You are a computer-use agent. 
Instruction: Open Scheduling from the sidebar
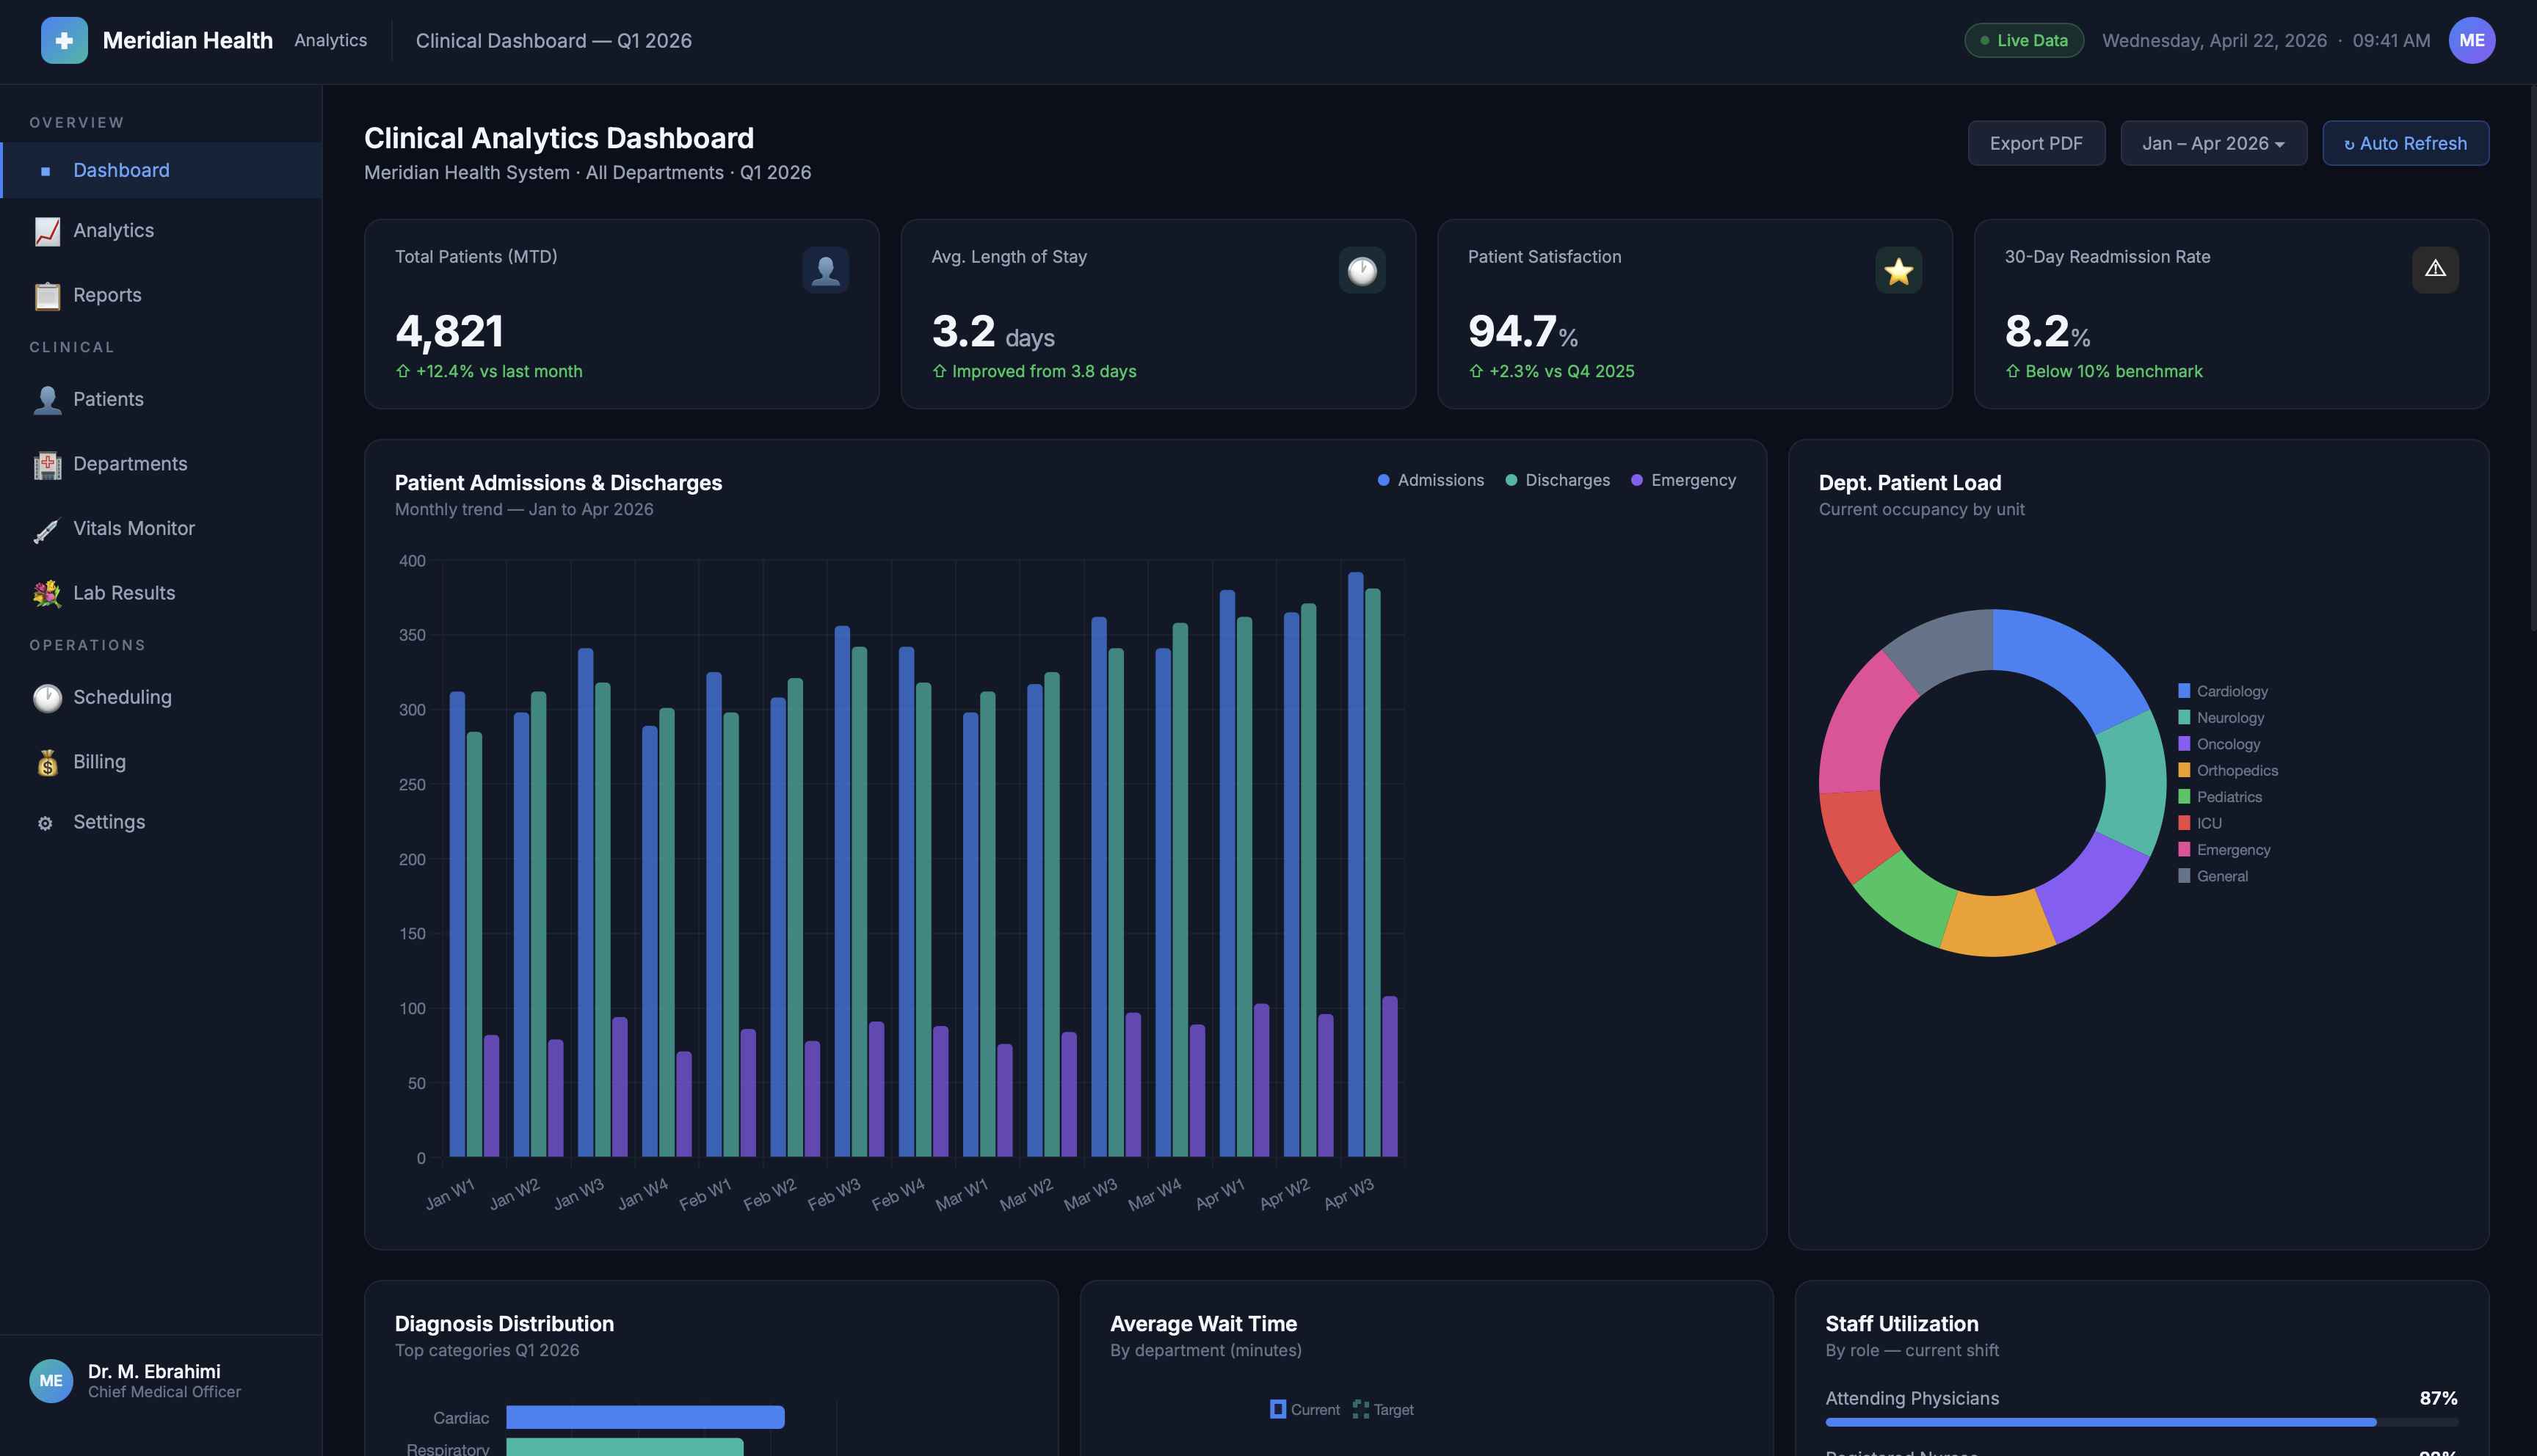[161, 698]
